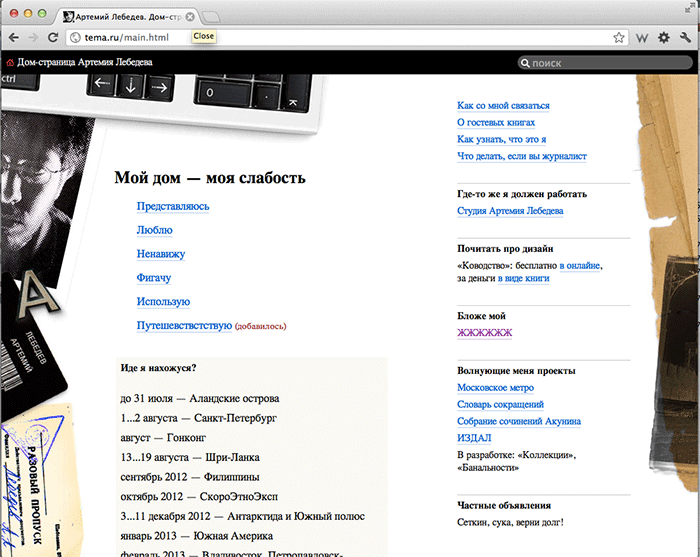Open the Ненавижу link
The height and width of the screenshot is (557, 700).
161,254
